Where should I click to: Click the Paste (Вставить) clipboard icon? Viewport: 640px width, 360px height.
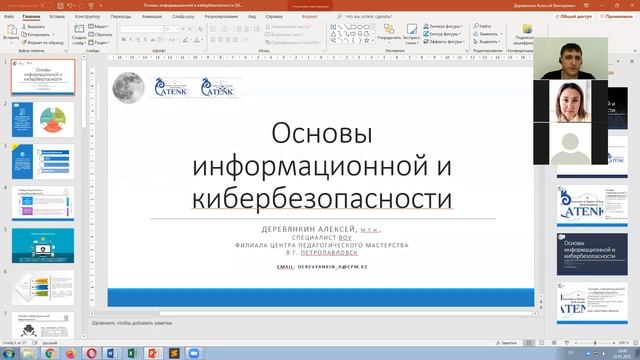click(x=11, y=30)
